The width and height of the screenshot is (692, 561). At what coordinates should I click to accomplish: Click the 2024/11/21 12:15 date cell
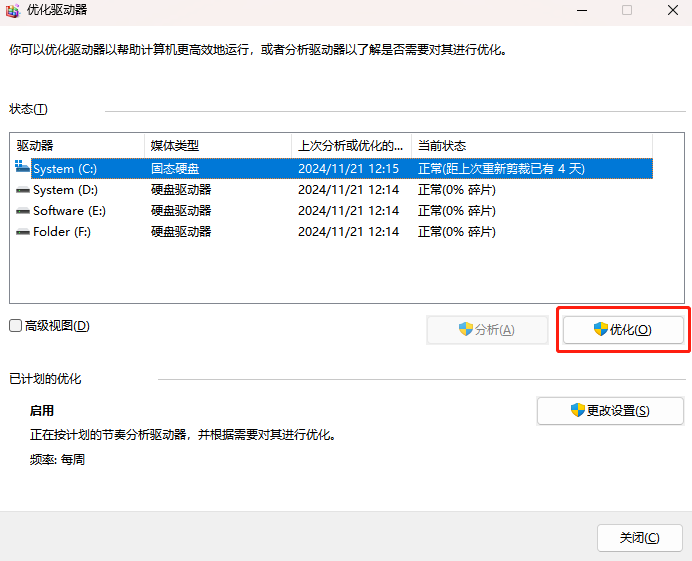(x=348, y=169)
